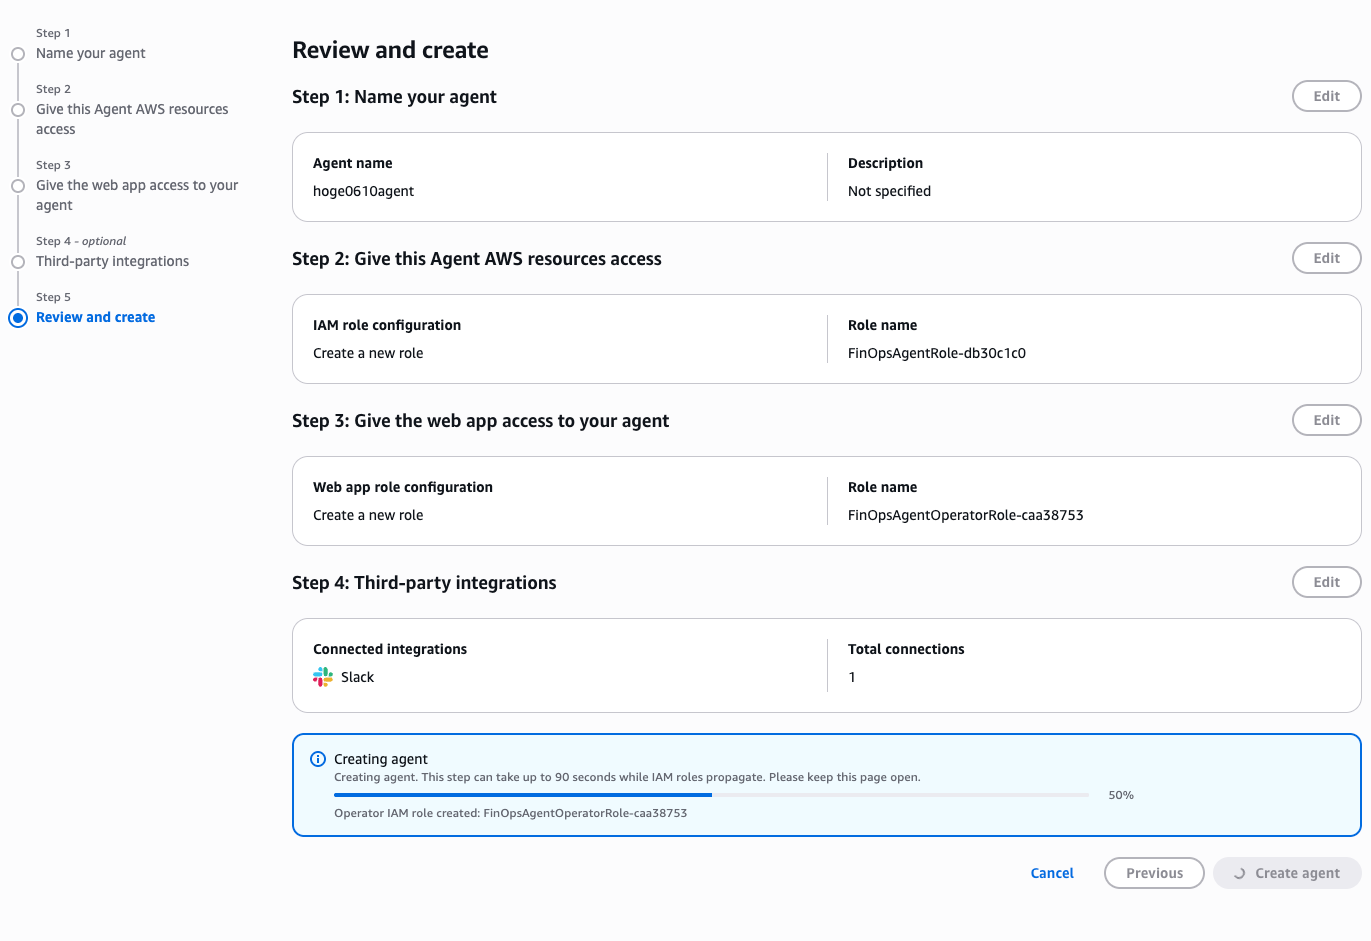The width and height of the screenshot is (1371, 941).
Task: Select the Step 4 wizard circle
Action: click(18, 262)
